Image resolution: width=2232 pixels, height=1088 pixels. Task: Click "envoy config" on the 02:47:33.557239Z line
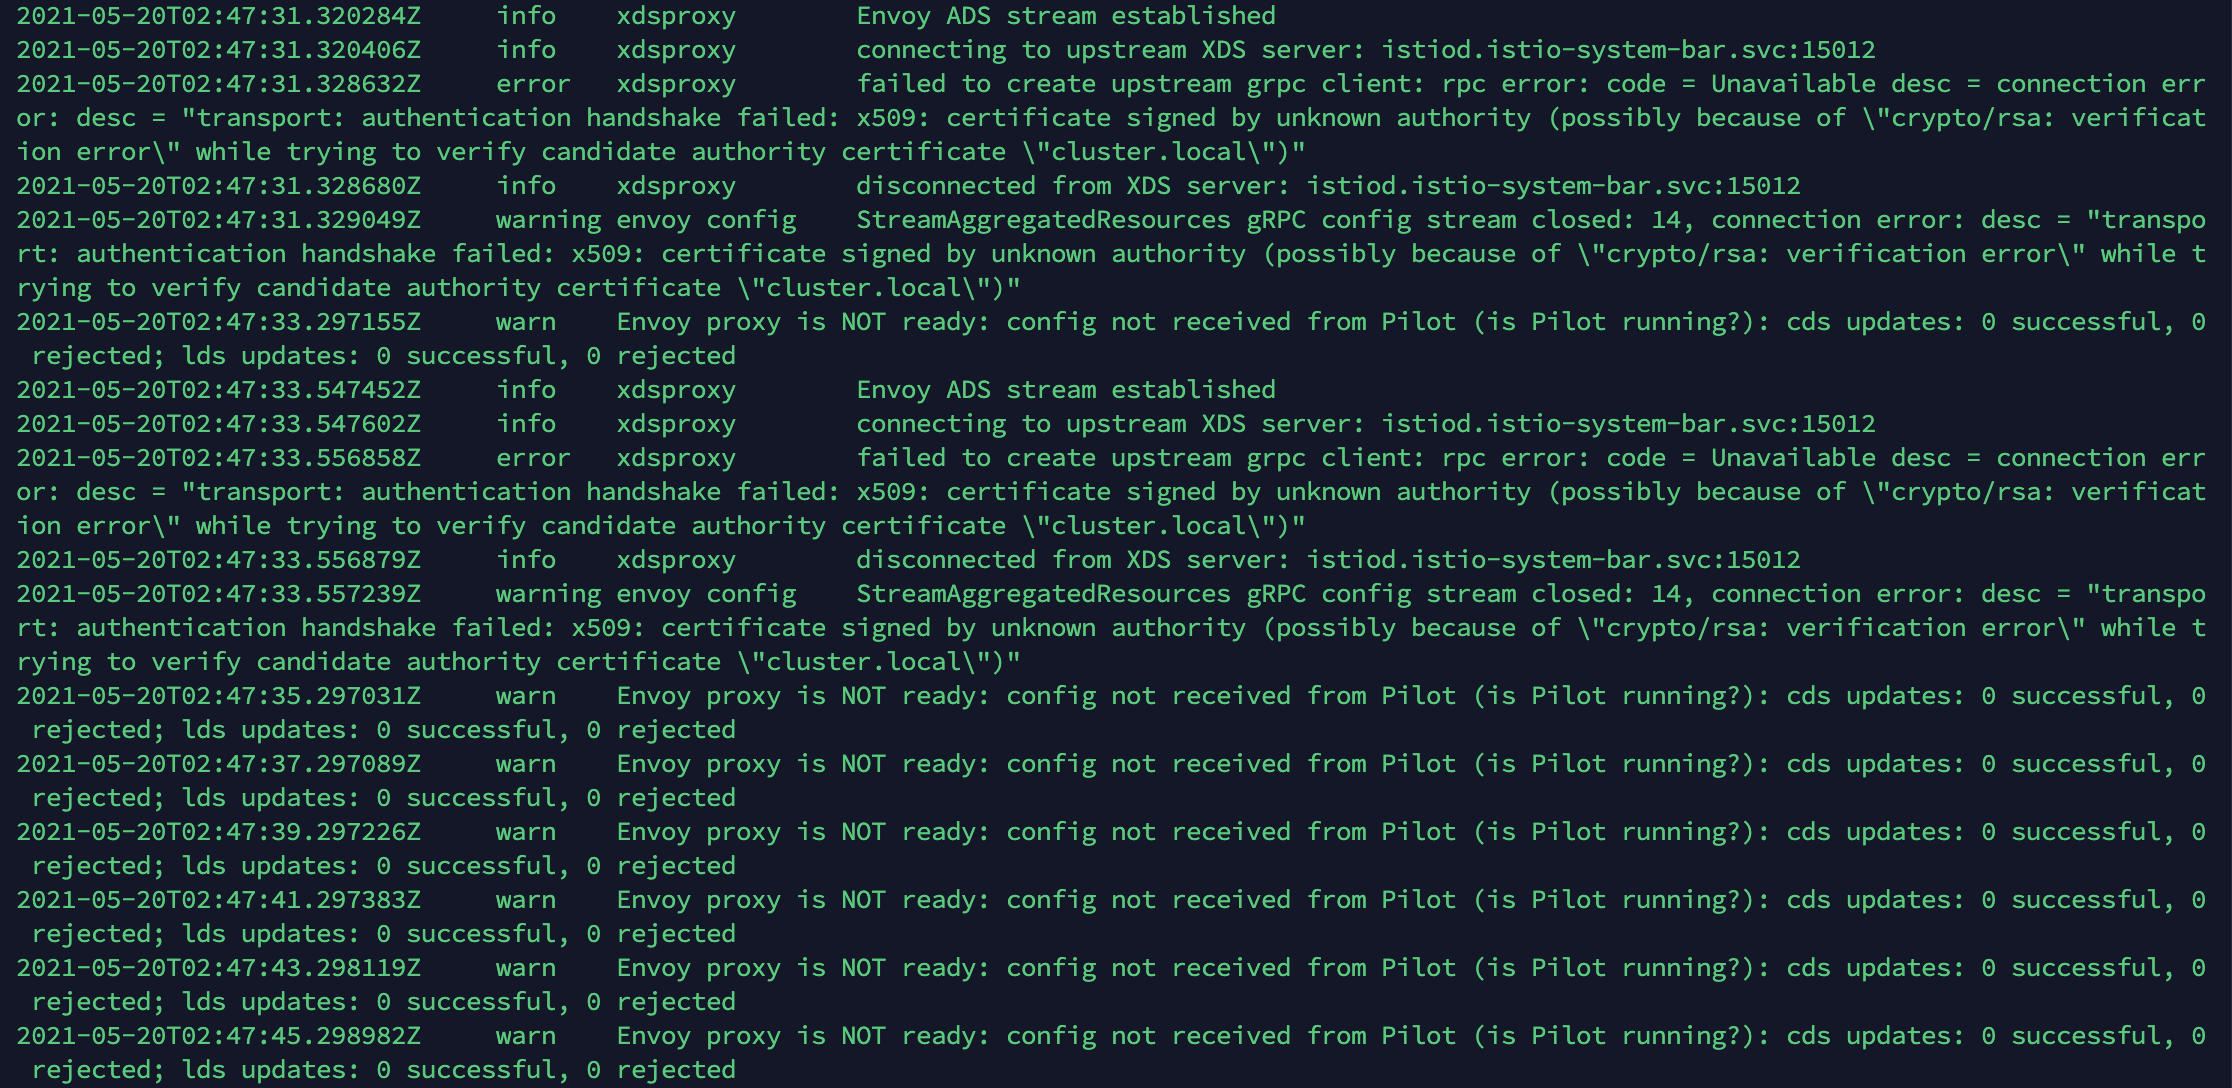[706, 594]
